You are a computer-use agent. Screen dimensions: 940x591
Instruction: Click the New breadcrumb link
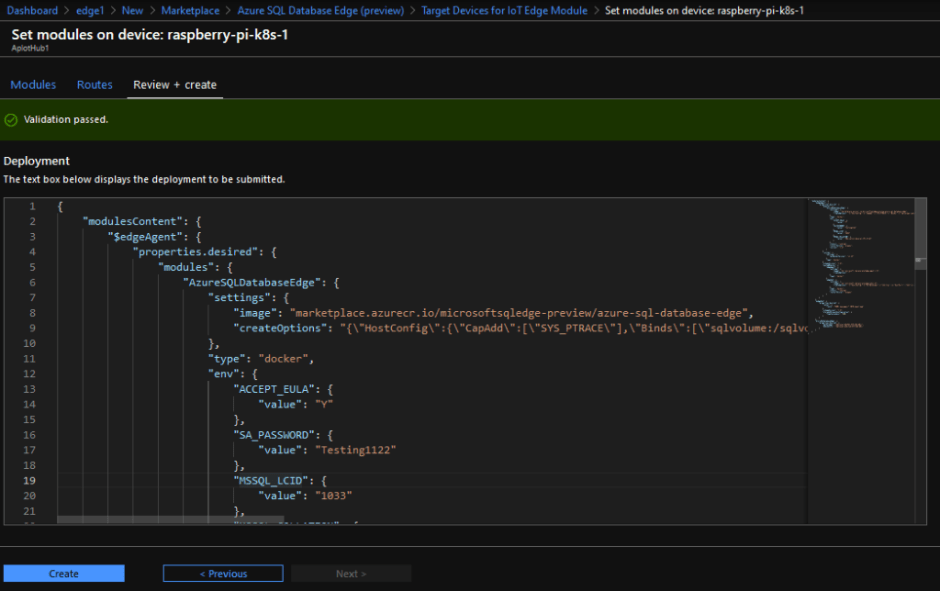(x=133, y=10)
